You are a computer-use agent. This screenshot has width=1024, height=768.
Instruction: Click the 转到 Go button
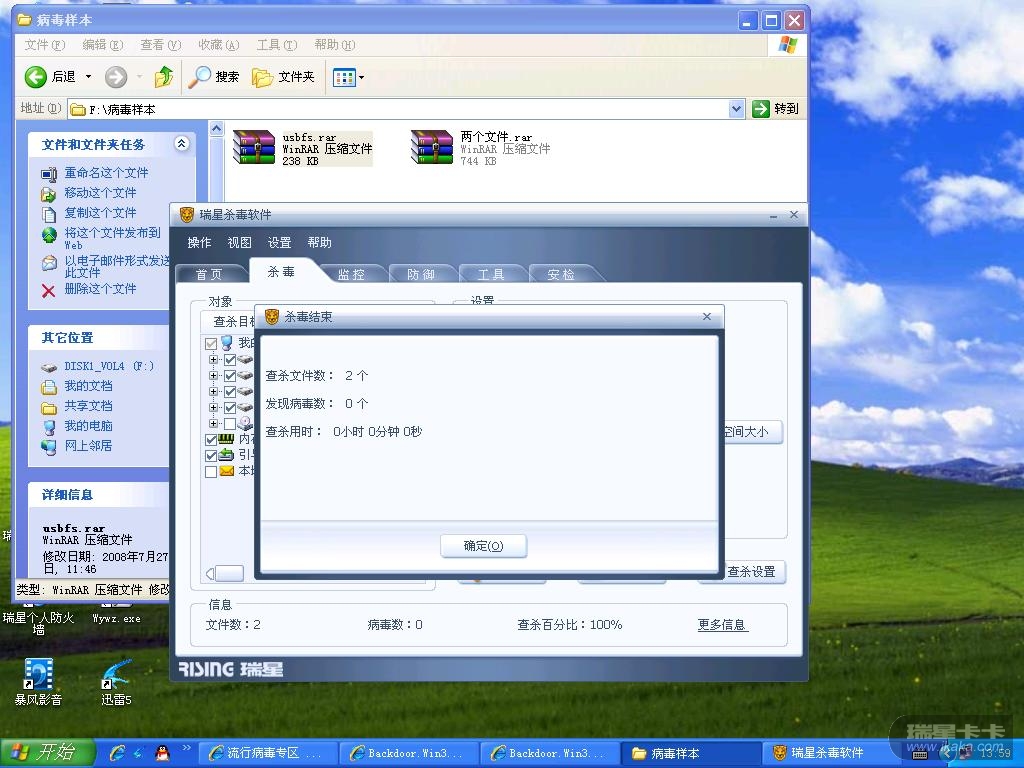776,109
